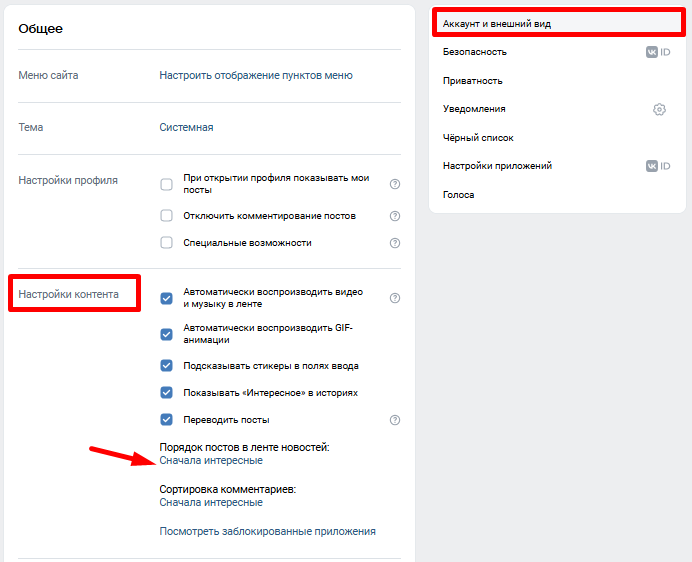Select Голоса in the settings sidebar

click(x=459, y=195)
